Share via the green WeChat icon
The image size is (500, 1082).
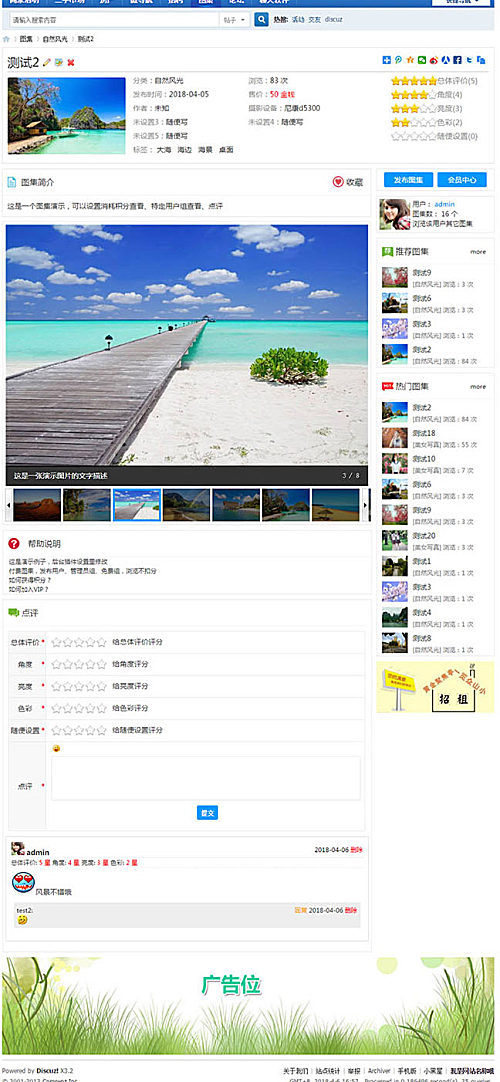(x=422, y=61)
